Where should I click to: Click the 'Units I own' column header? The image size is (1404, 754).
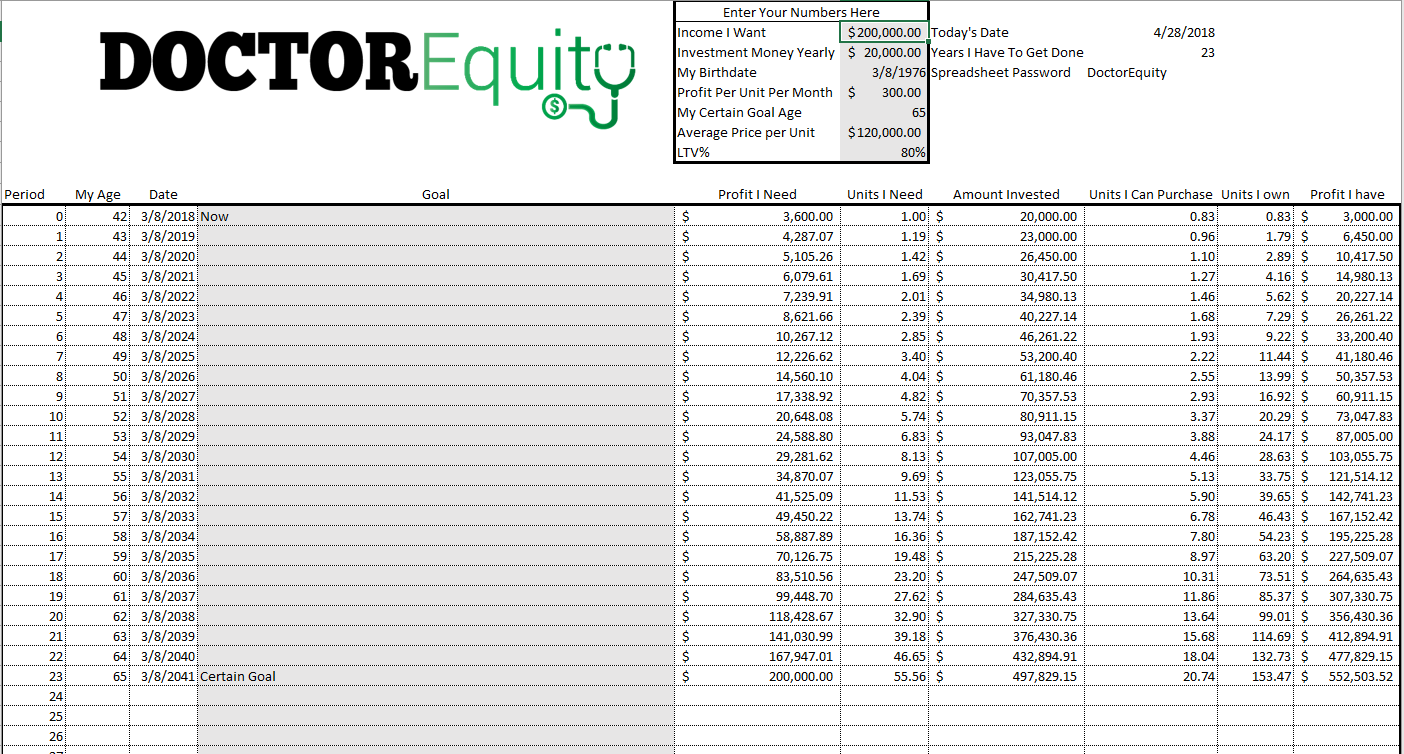point(1256,194)
